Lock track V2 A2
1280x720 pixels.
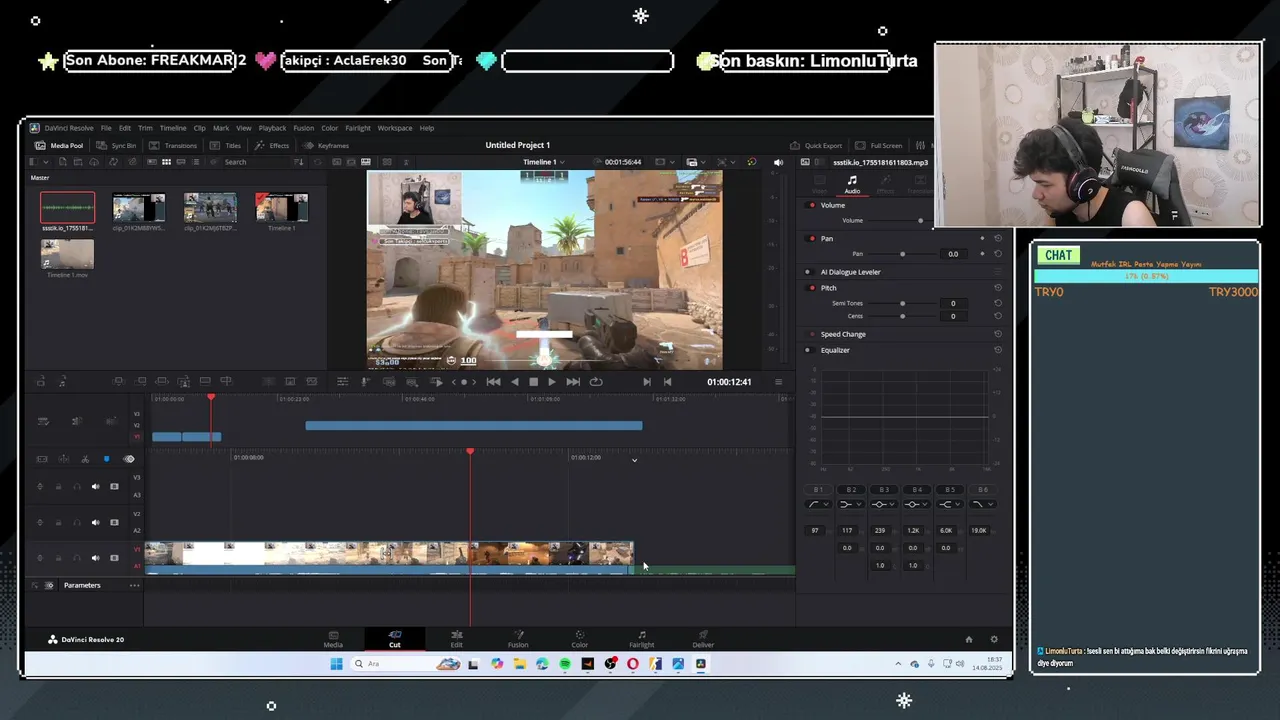58,522
